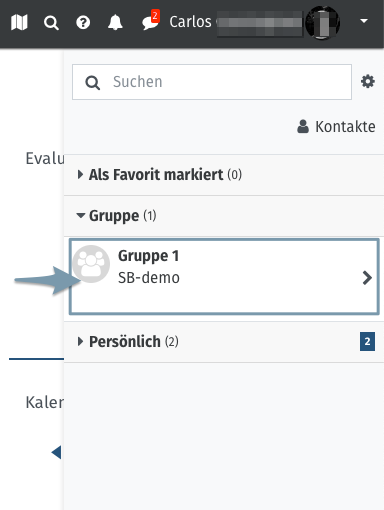Click the Gruppe 1 group avatar

[91, 264]
